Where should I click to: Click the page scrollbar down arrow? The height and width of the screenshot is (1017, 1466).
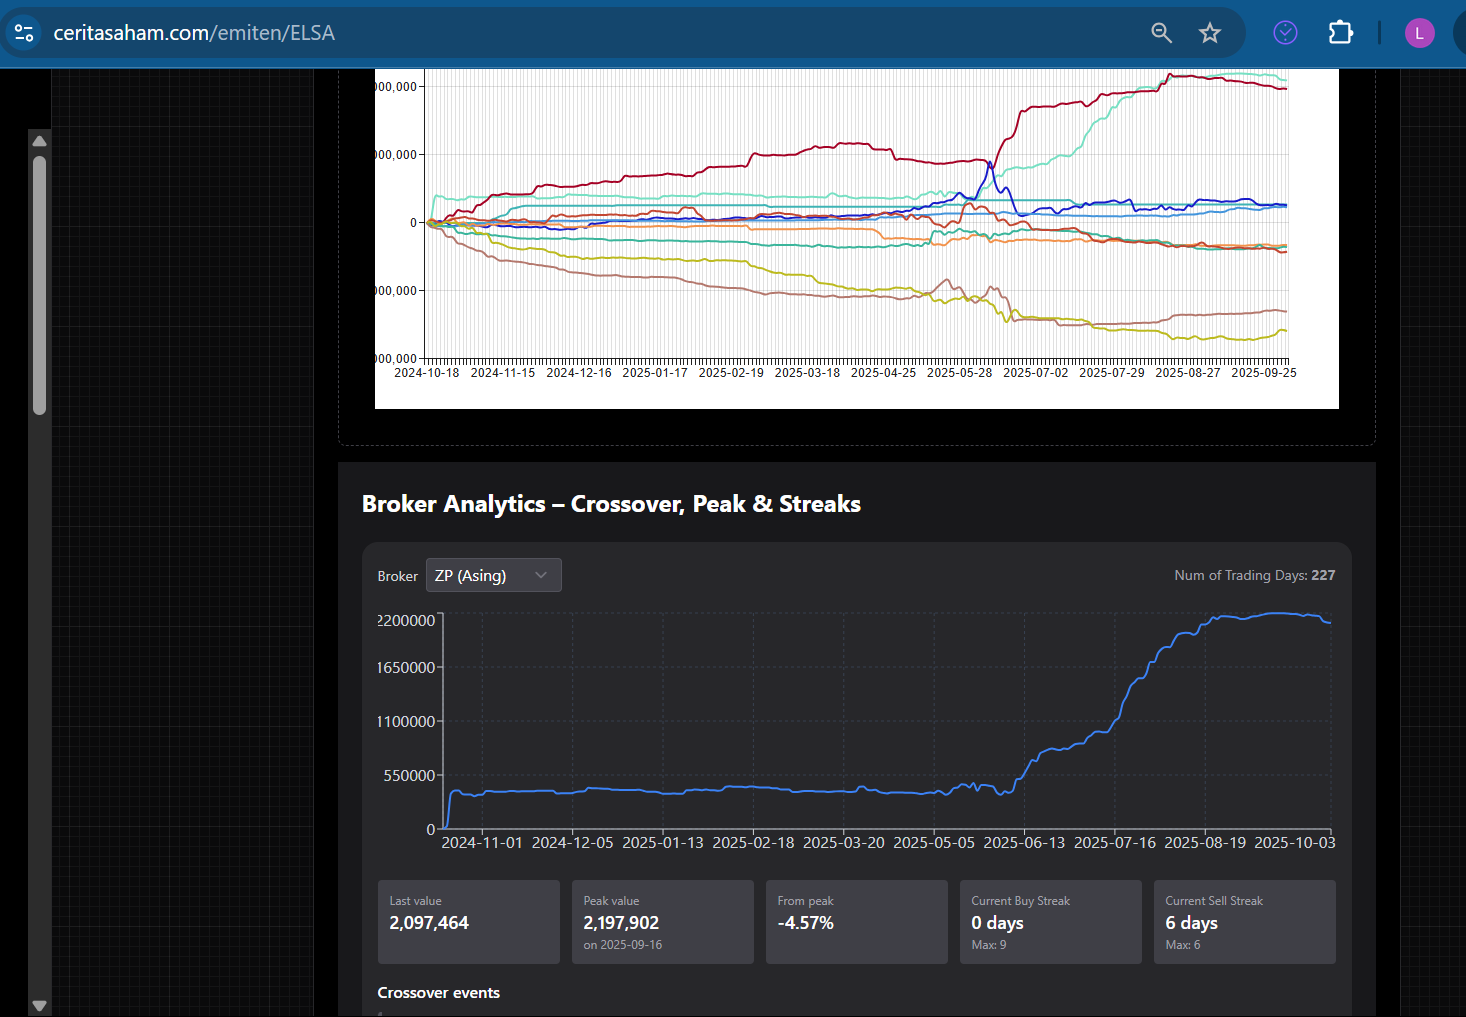(x=39, y=1005)
